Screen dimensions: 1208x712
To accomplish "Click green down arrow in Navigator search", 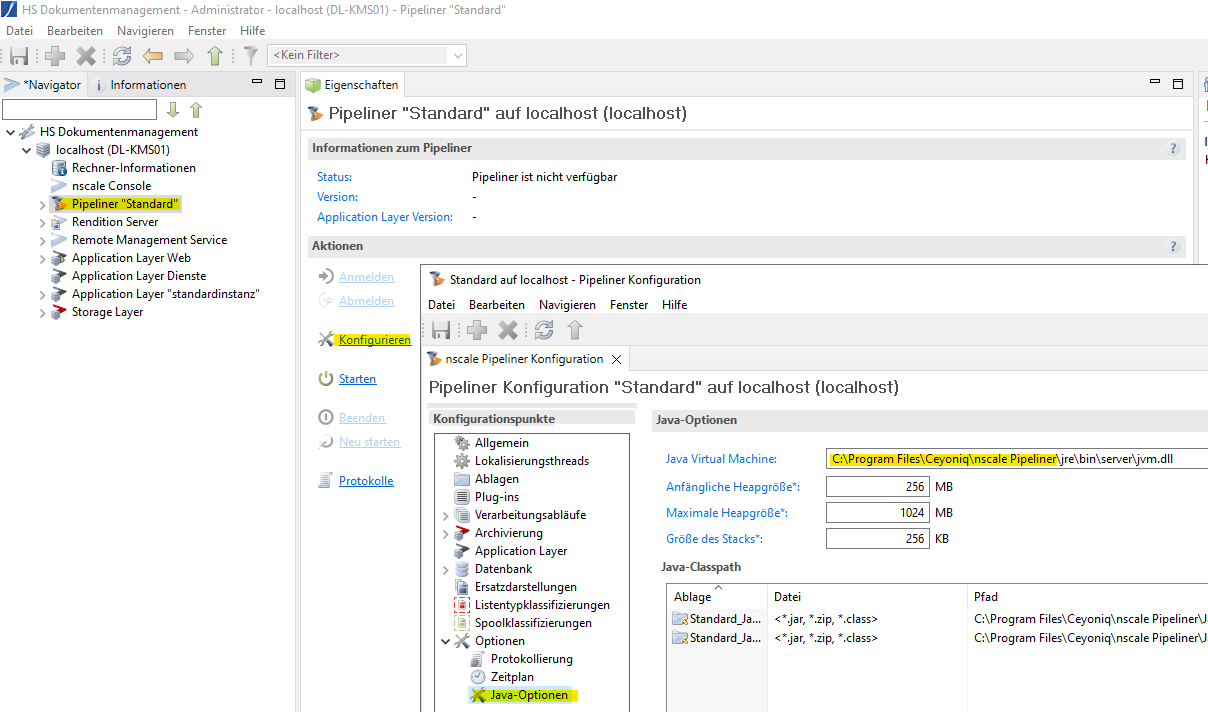I will (x=173, y=110).
